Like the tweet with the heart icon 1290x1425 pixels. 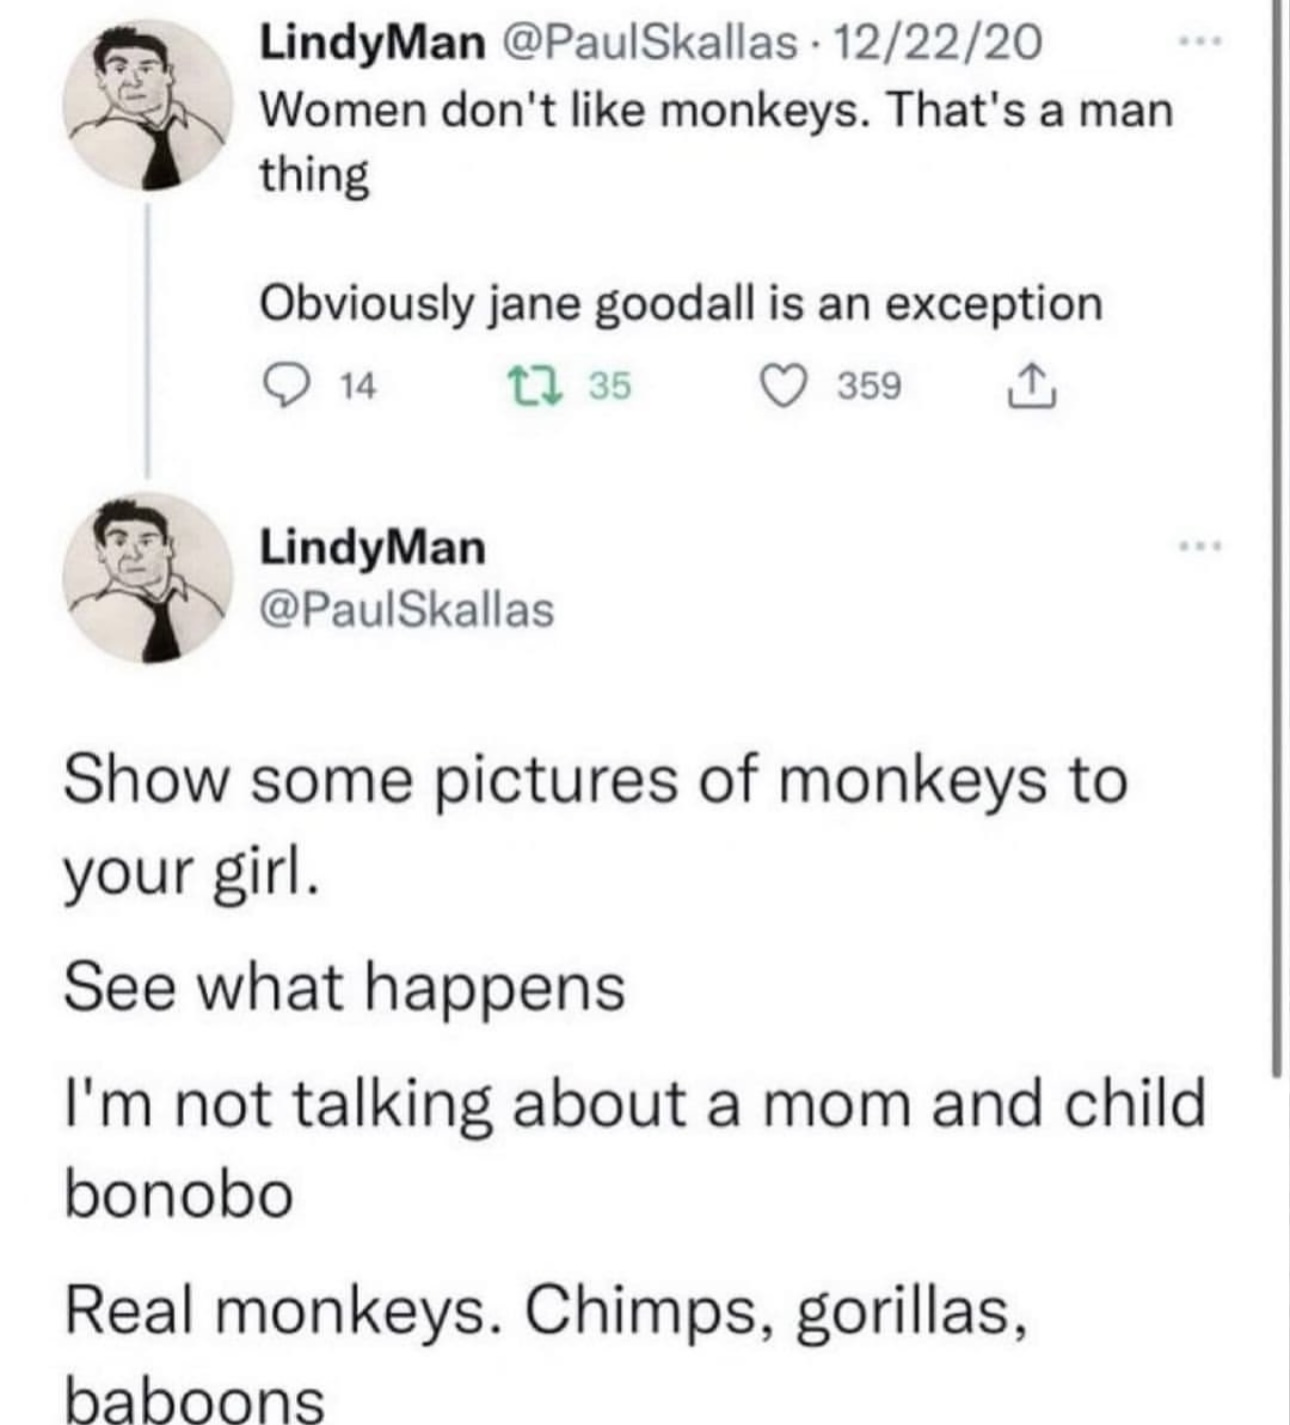point(785,385)
